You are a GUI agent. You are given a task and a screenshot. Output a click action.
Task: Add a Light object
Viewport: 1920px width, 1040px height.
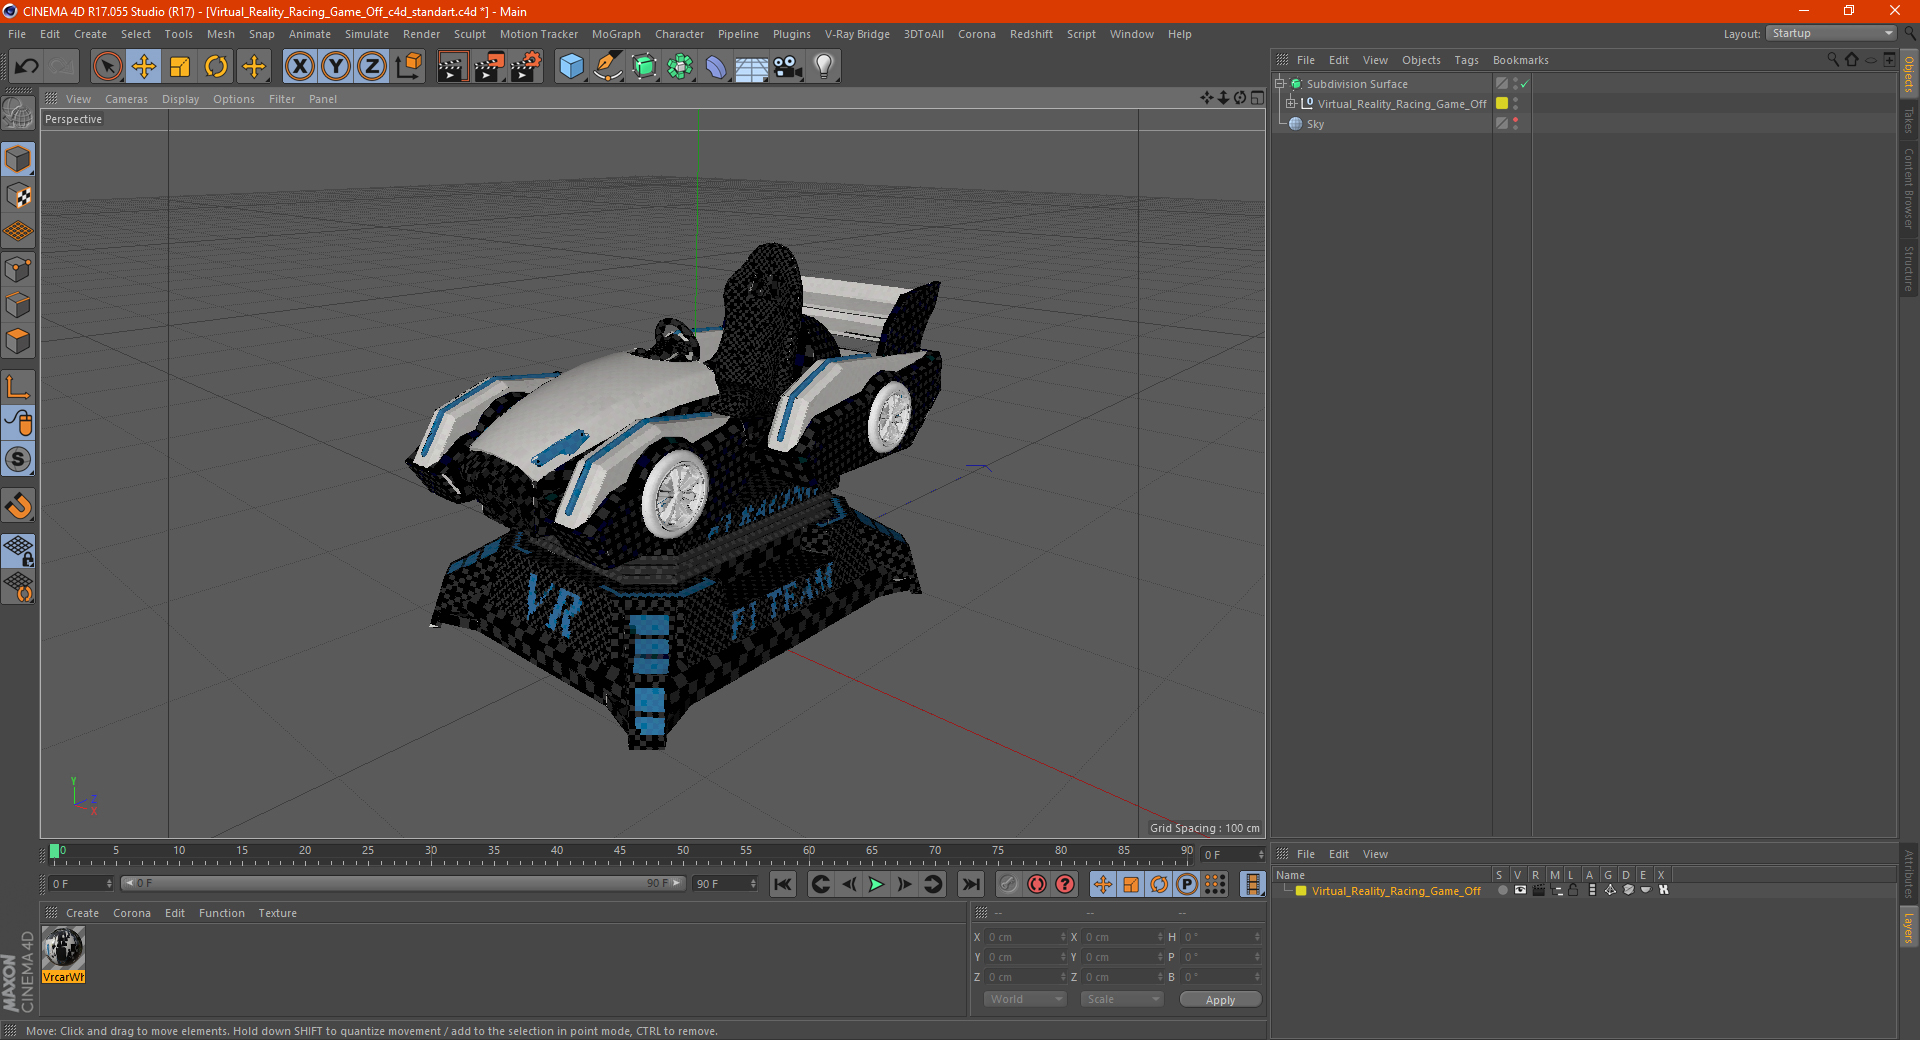click(x=824, y=67)
